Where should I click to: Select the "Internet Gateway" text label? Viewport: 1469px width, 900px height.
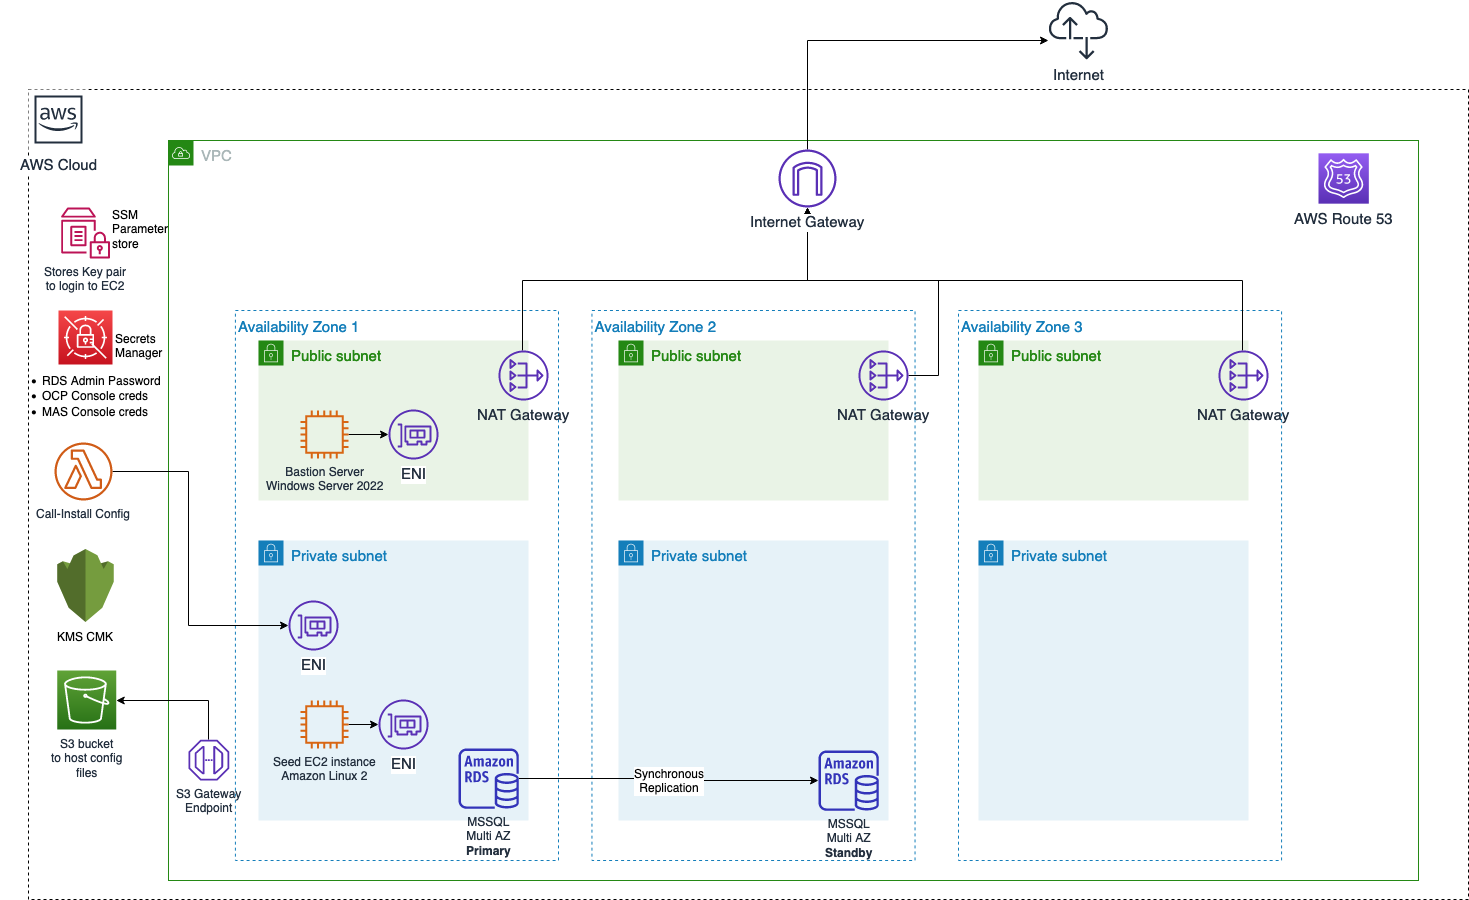point(807,222)
